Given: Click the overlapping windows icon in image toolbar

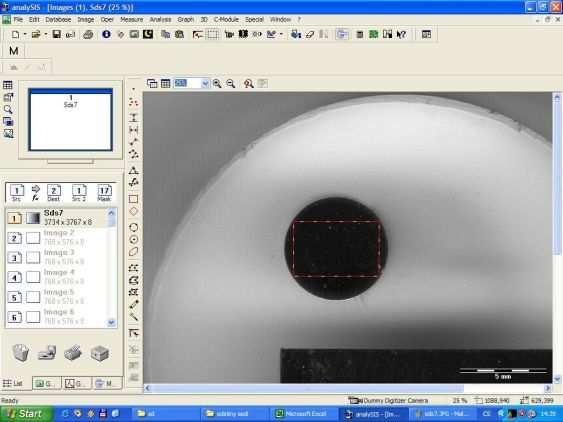Looking at the screenshot, I should click(152, 84).
